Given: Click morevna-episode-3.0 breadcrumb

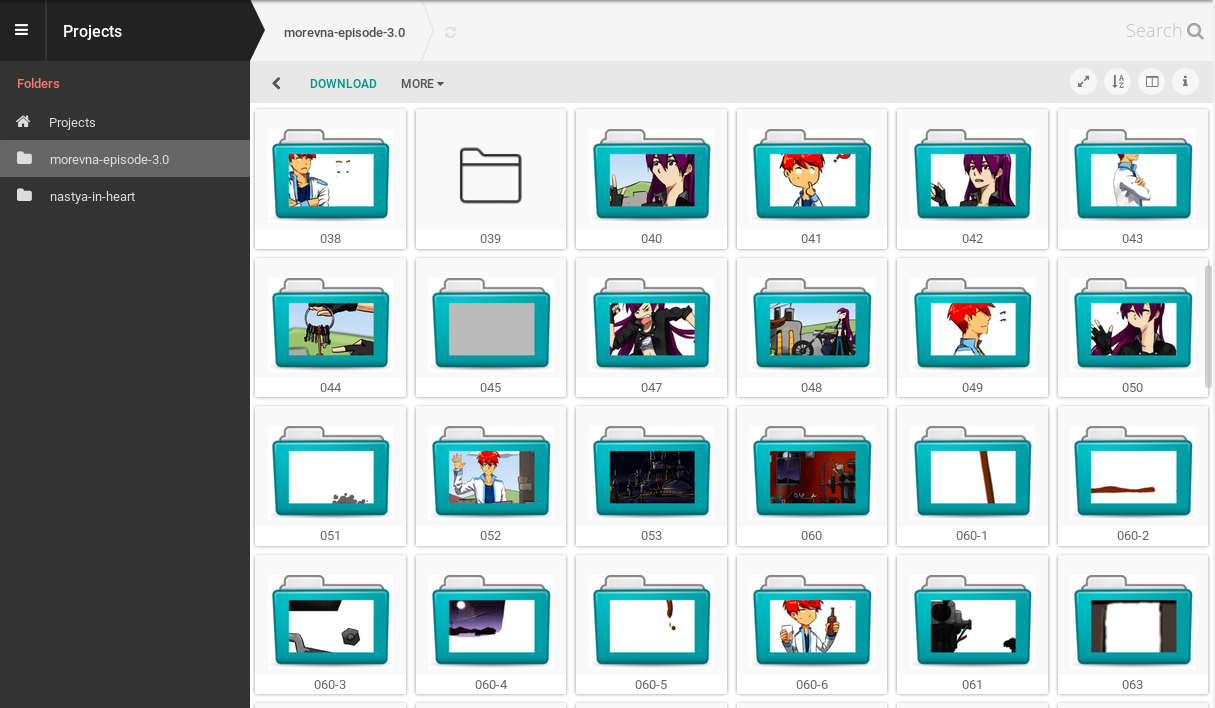Looking at the screenshot, I should 344,32.
